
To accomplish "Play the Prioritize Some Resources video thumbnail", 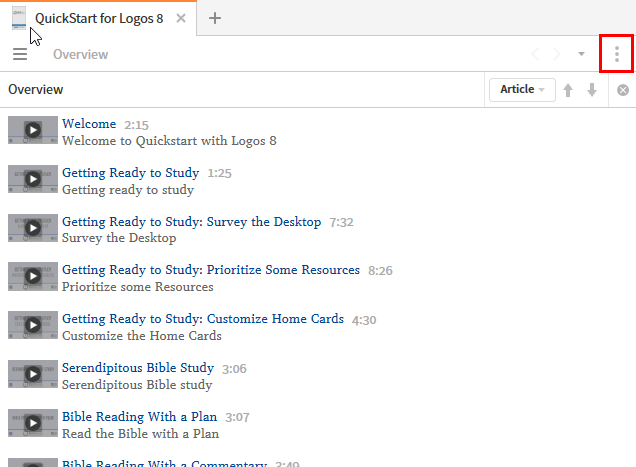I will (33, 276).
